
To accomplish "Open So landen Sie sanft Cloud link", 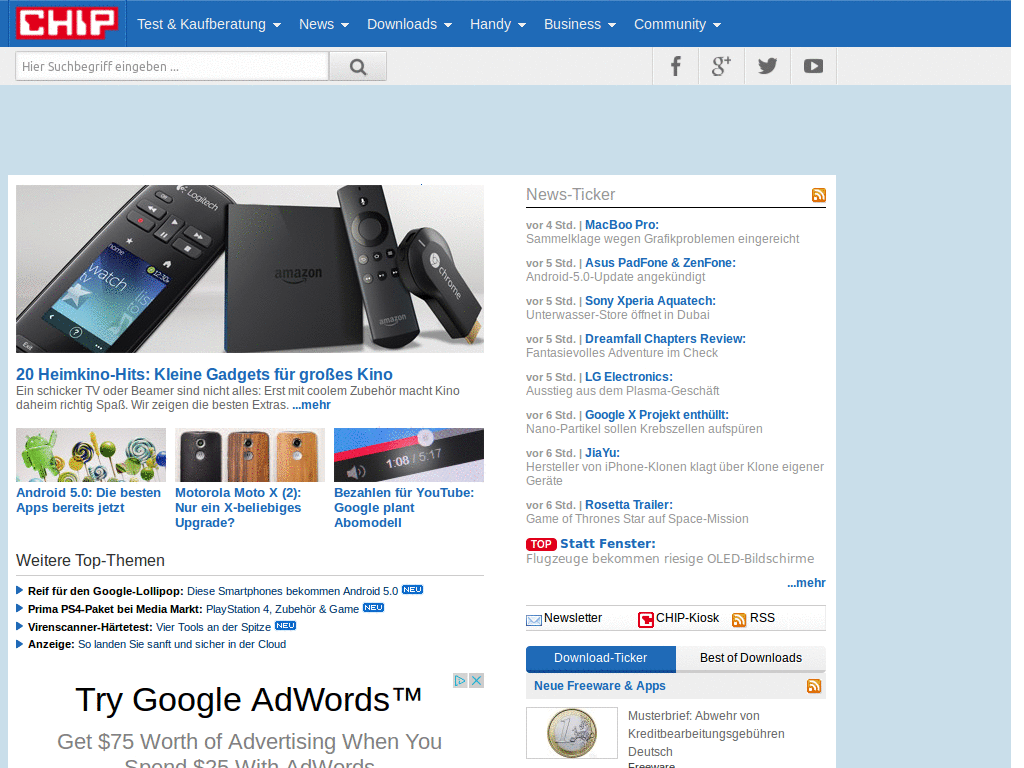I will point(182,644).
